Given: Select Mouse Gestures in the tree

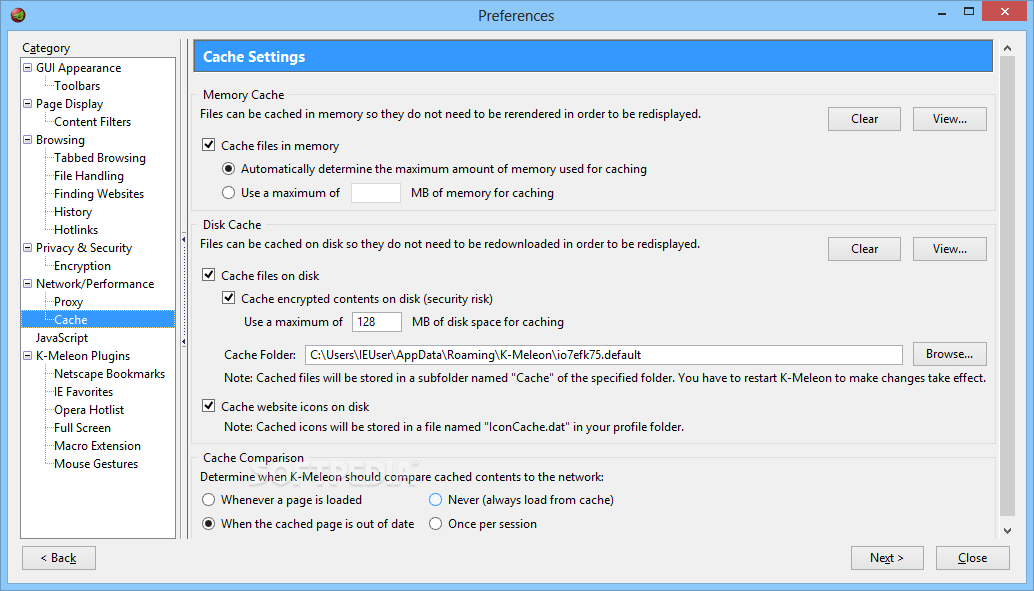Looking at the screenshot, I should click(x=96, y=464).
